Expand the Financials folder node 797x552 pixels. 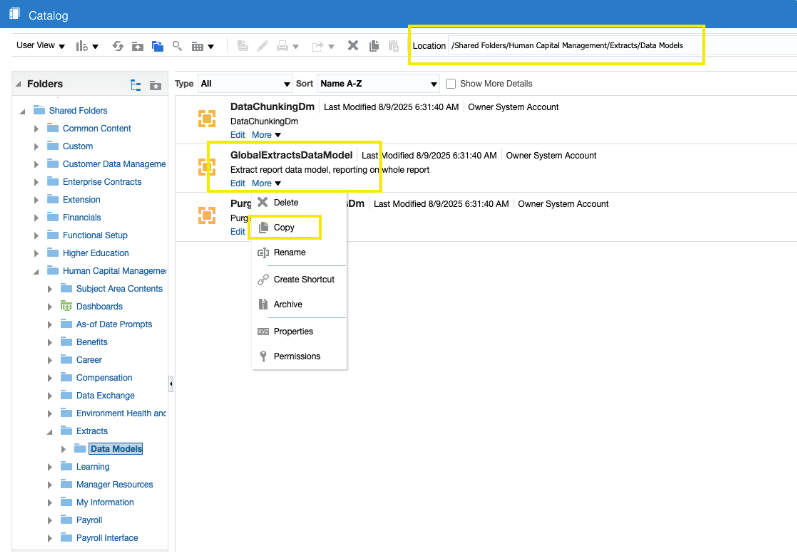[36, 218]
